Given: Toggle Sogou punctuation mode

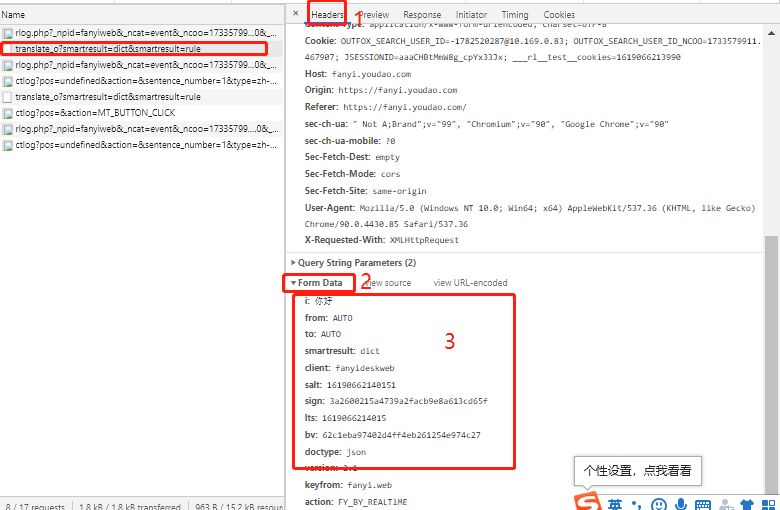Looking at the screenshot, I should click(x=636, y=505).
